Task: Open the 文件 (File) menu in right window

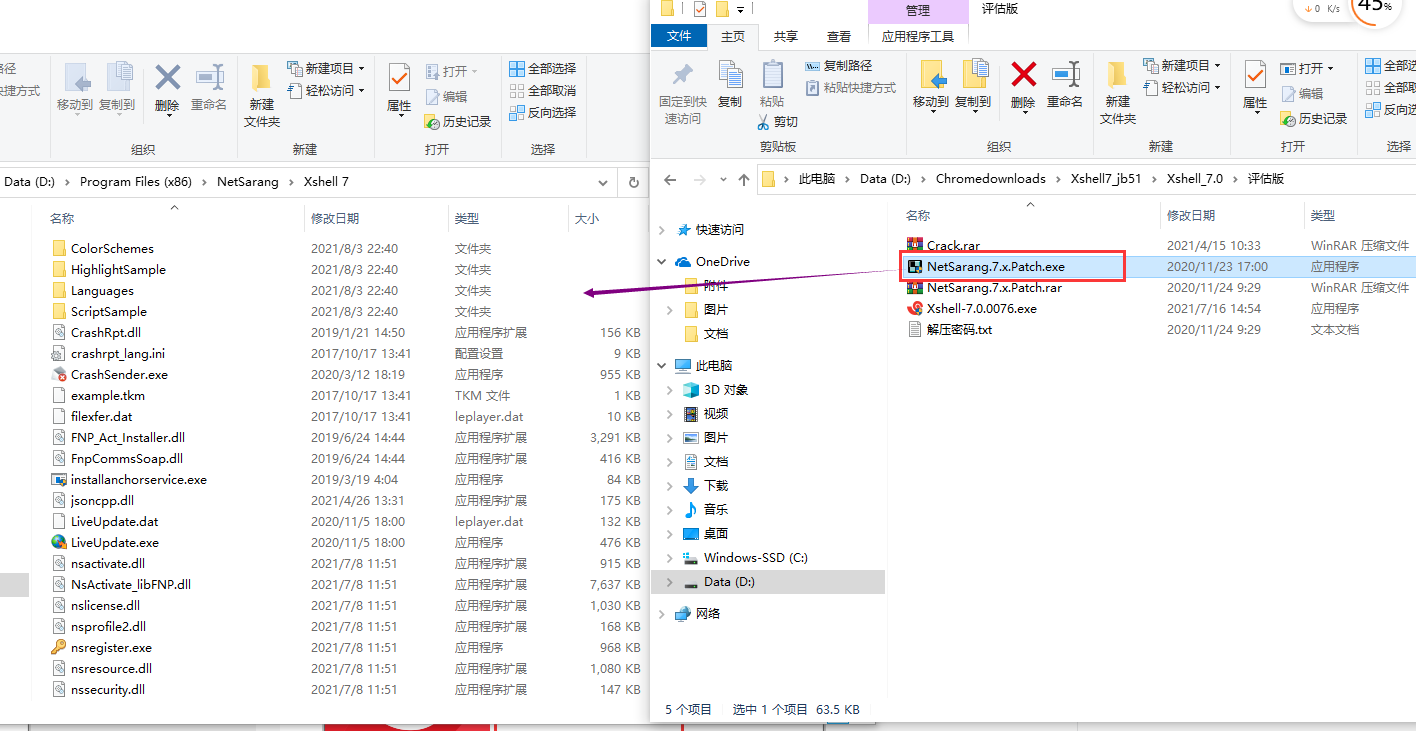Action: click(679, 35)
